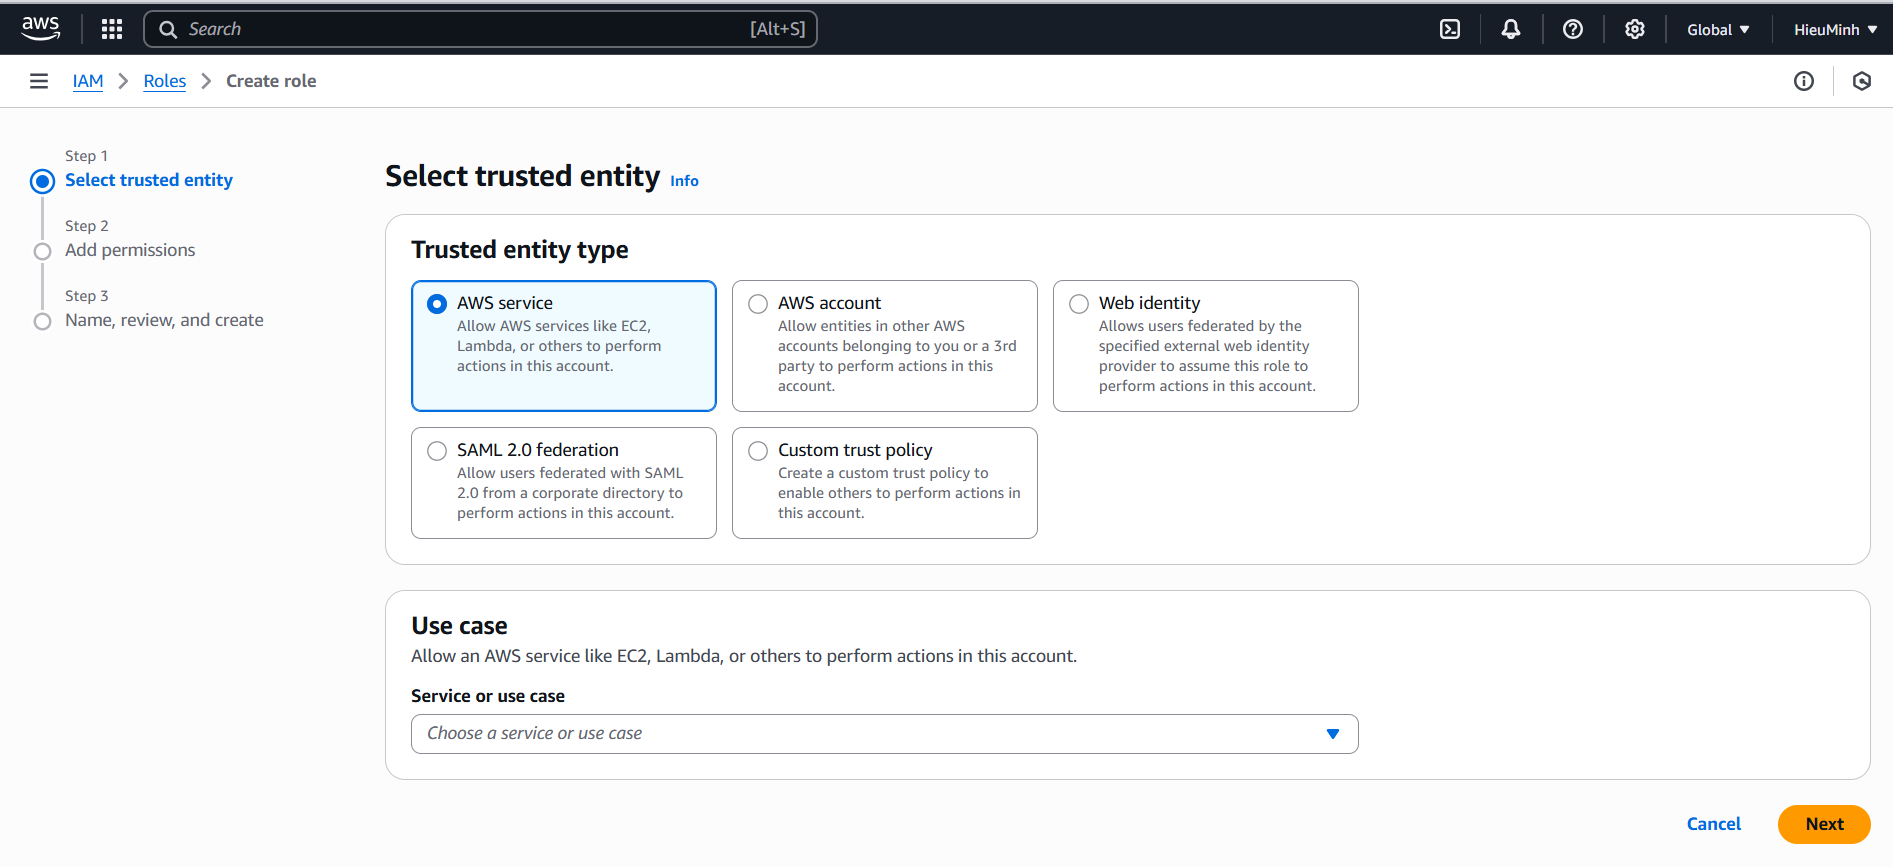Open the settings gear icon
1893x867 pixels.
click(1635, 29)
